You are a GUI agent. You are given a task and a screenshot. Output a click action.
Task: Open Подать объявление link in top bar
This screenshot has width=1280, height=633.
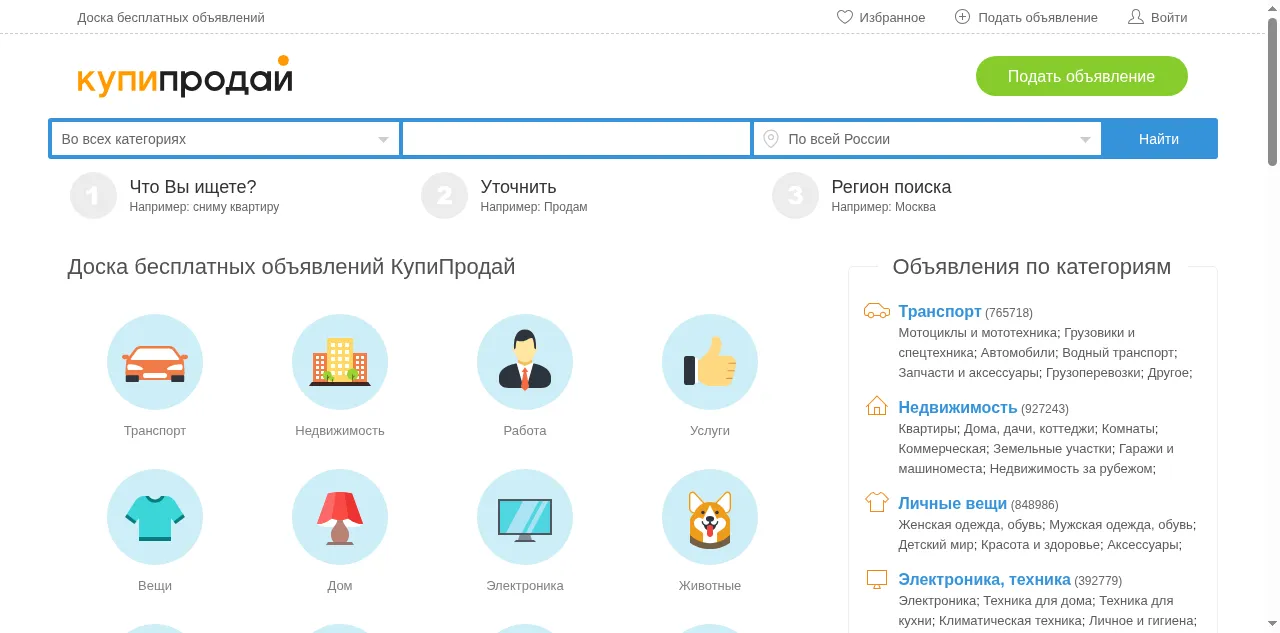(x=1037, y=17)
